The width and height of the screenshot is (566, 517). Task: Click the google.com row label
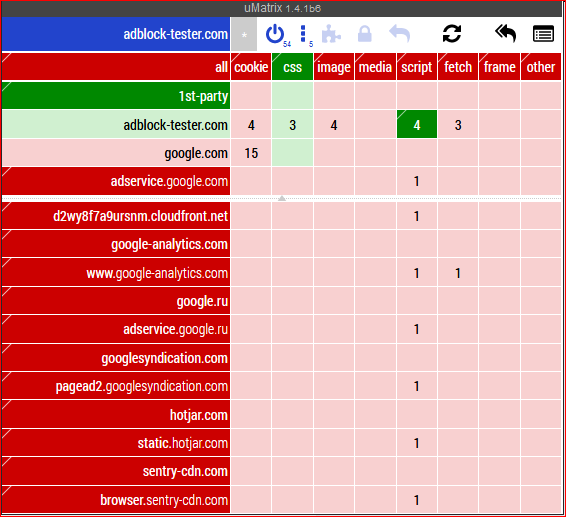116,153
